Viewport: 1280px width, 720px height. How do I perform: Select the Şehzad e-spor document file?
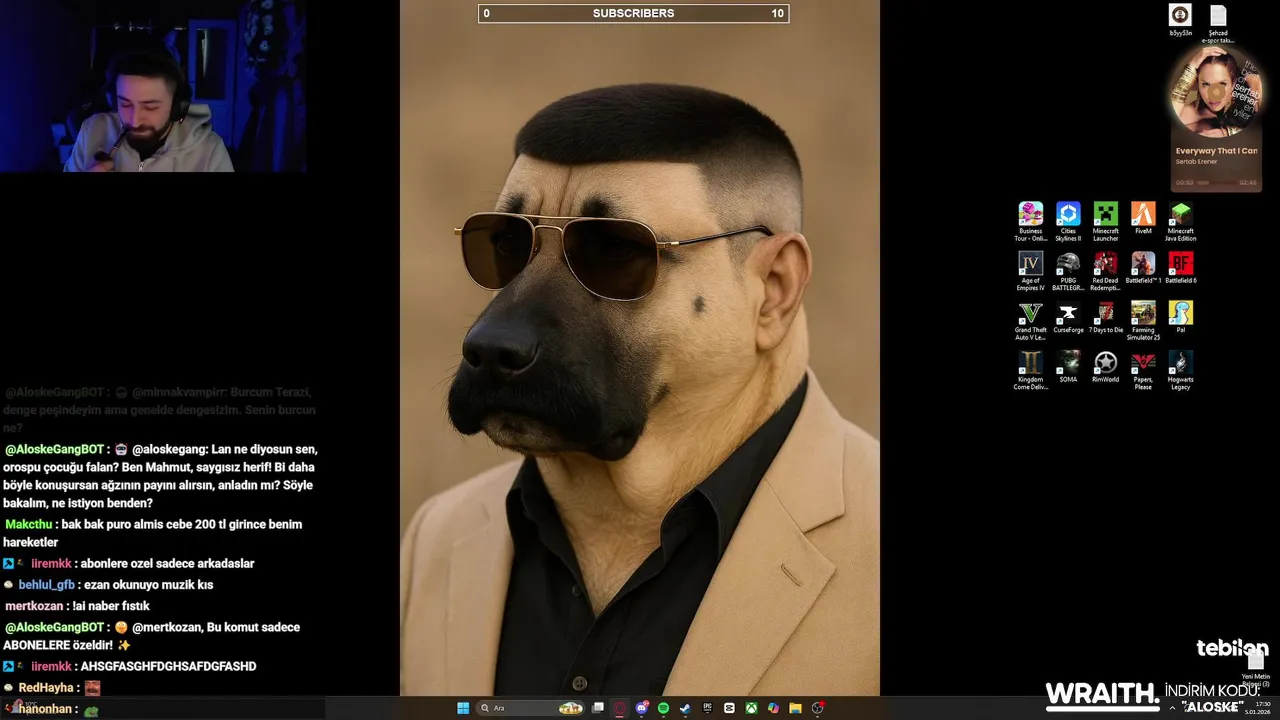click(x=1218, y=24)
